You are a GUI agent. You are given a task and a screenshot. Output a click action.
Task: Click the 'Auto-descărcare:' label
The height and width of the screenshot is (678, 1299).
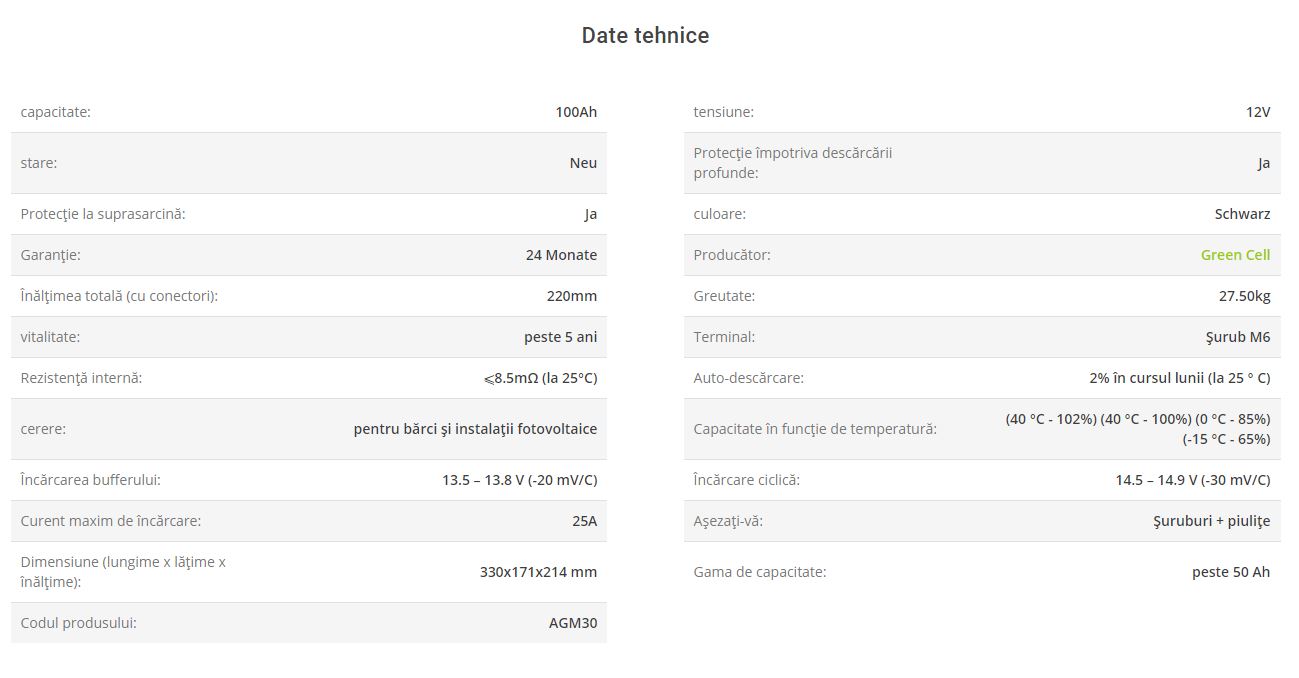748,378
